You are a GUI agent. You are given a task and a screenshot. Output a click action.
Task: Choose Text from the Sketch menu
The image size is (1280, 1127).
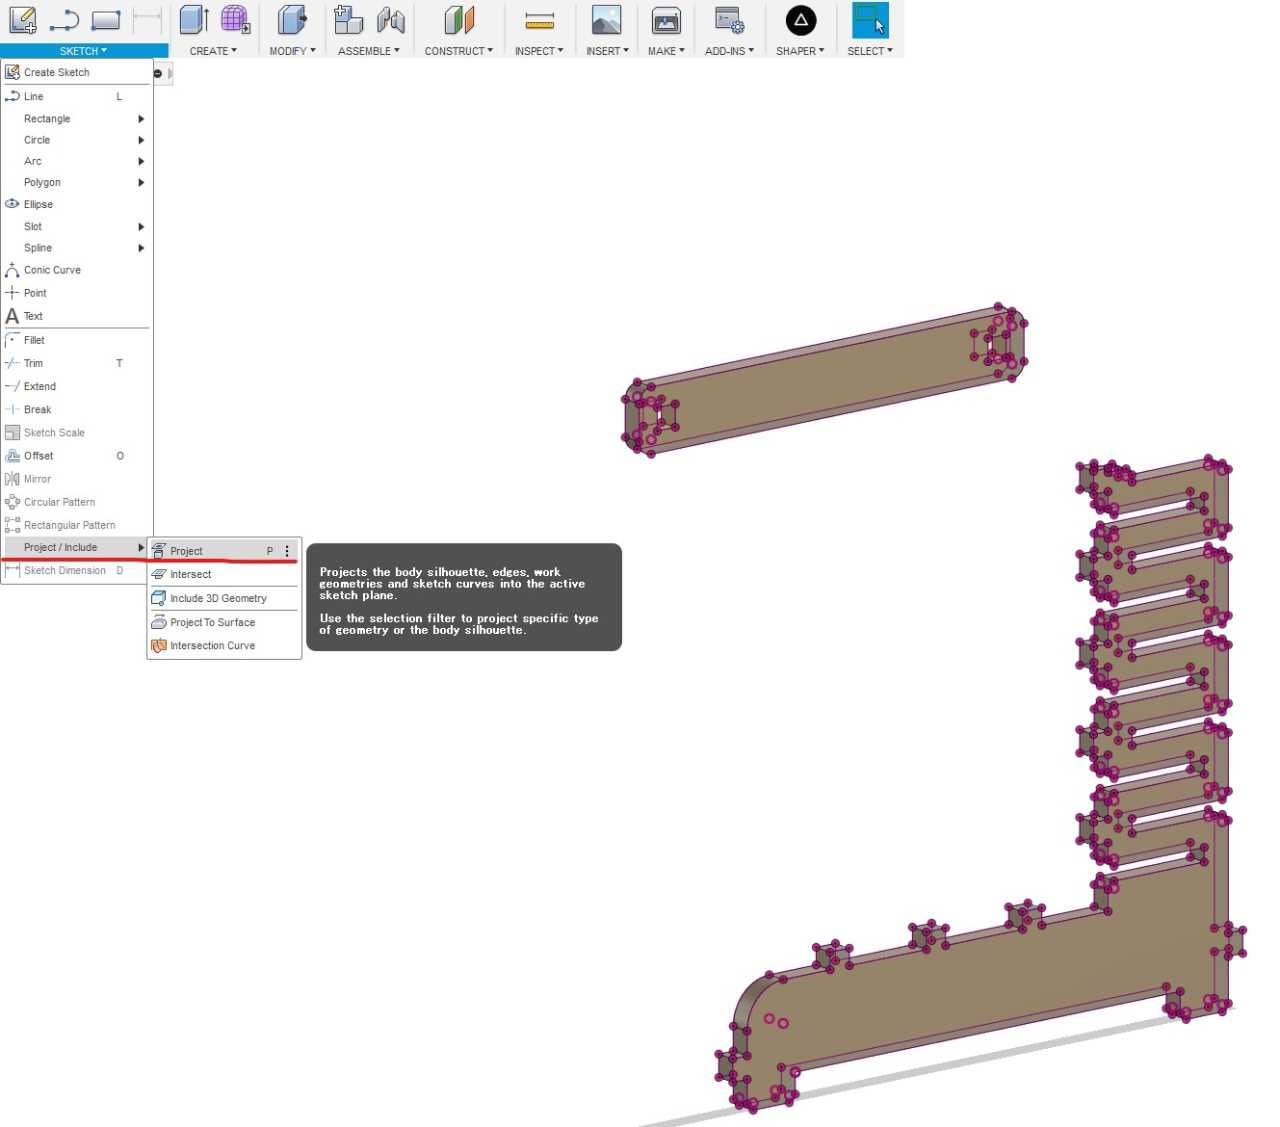pos(77,316)
